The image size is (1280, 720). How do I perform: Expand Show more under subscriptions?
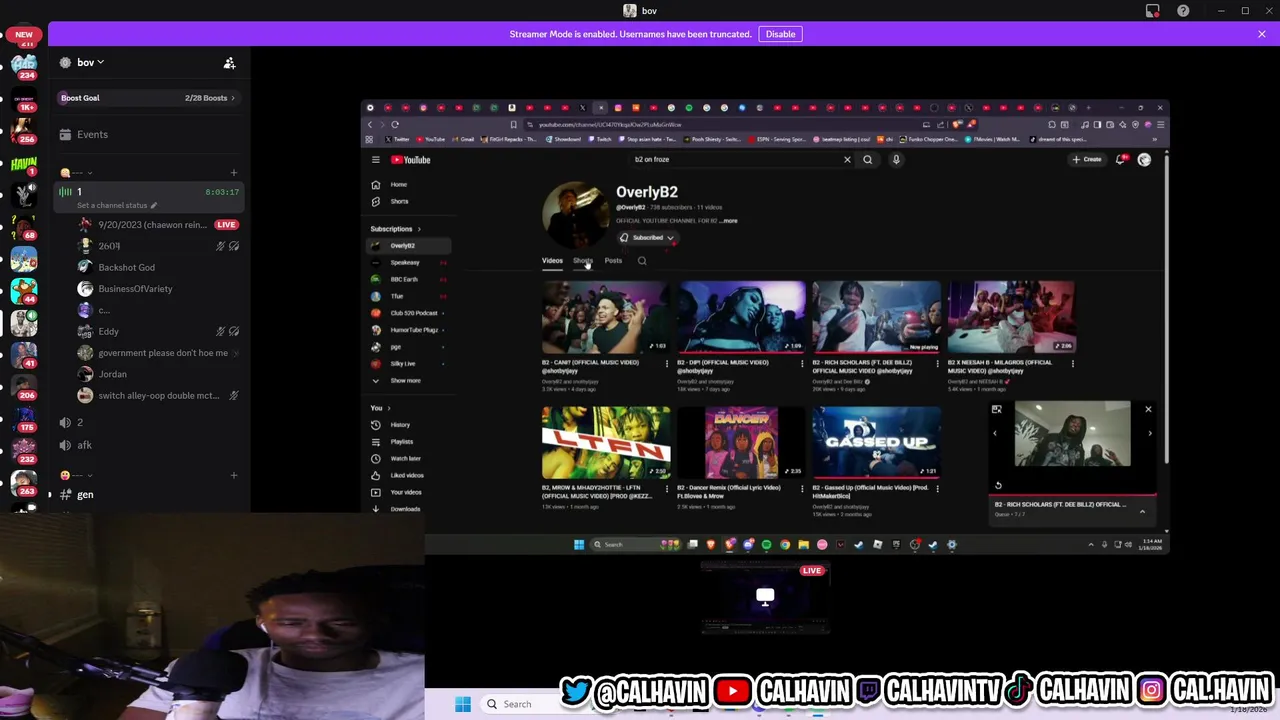point(409,380)
